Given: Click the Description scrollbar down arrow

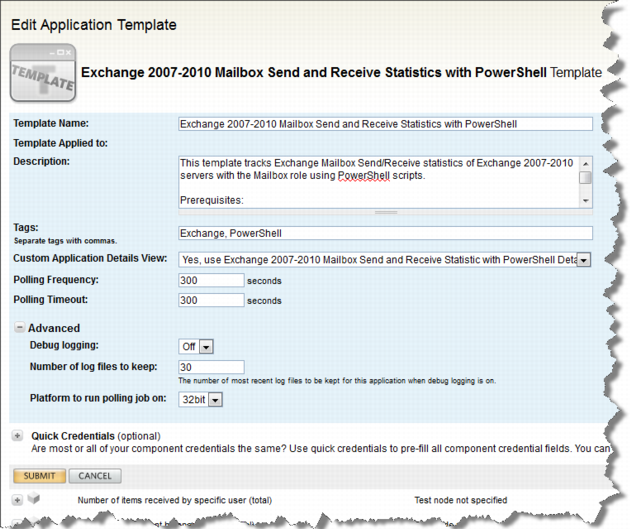Looking at the screenshot, I should [585, 201].
